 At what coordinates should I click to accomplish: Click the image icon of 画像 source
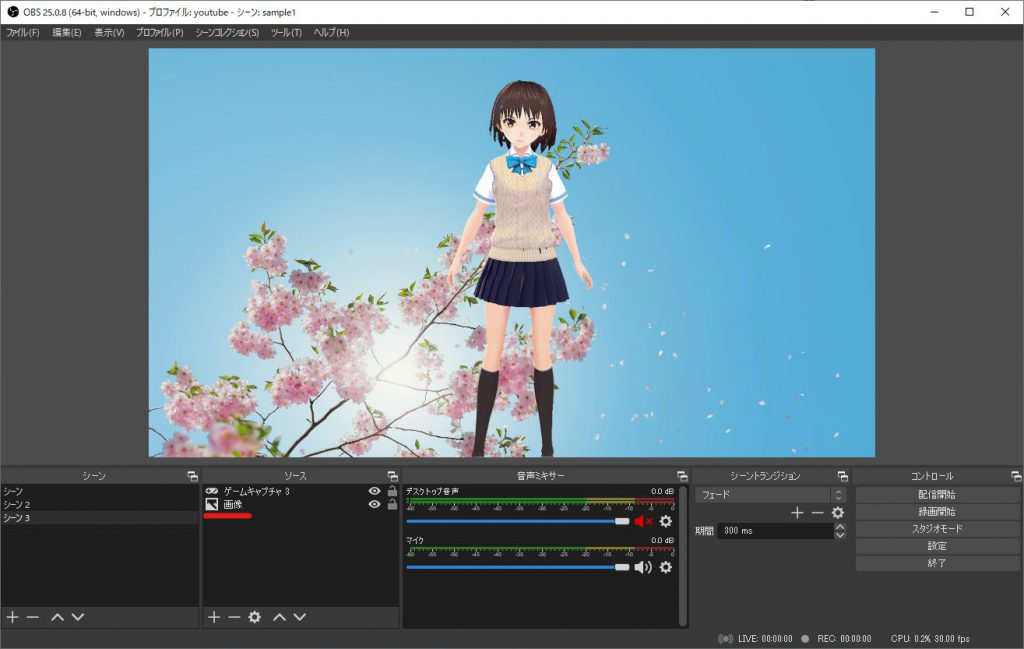point(212,504)
